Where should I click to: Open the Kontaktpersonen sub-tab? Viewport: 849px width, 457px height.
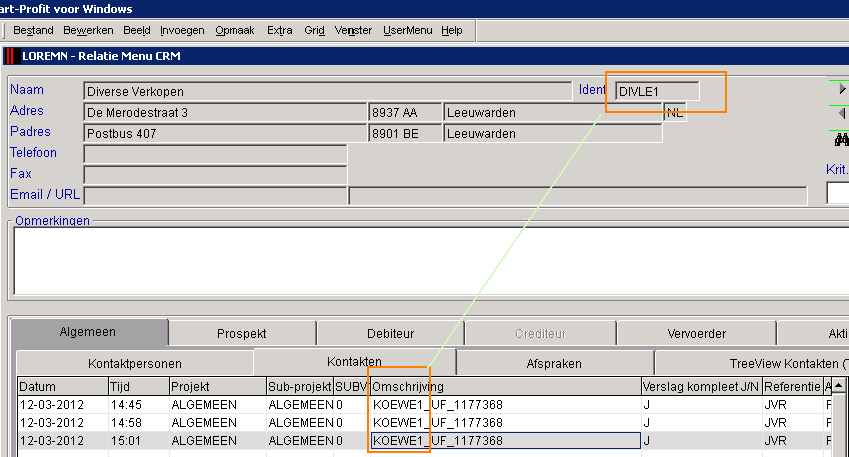coord(135,363)
